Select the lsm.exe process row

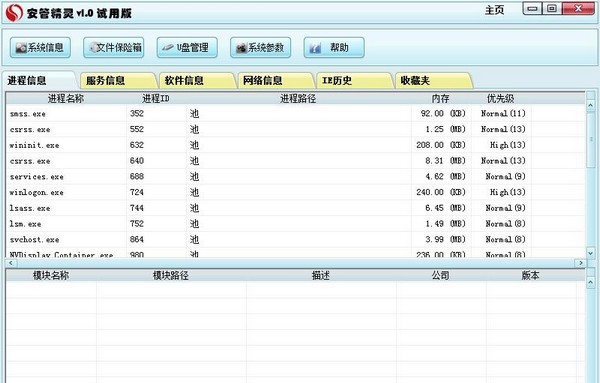[295, 223]
